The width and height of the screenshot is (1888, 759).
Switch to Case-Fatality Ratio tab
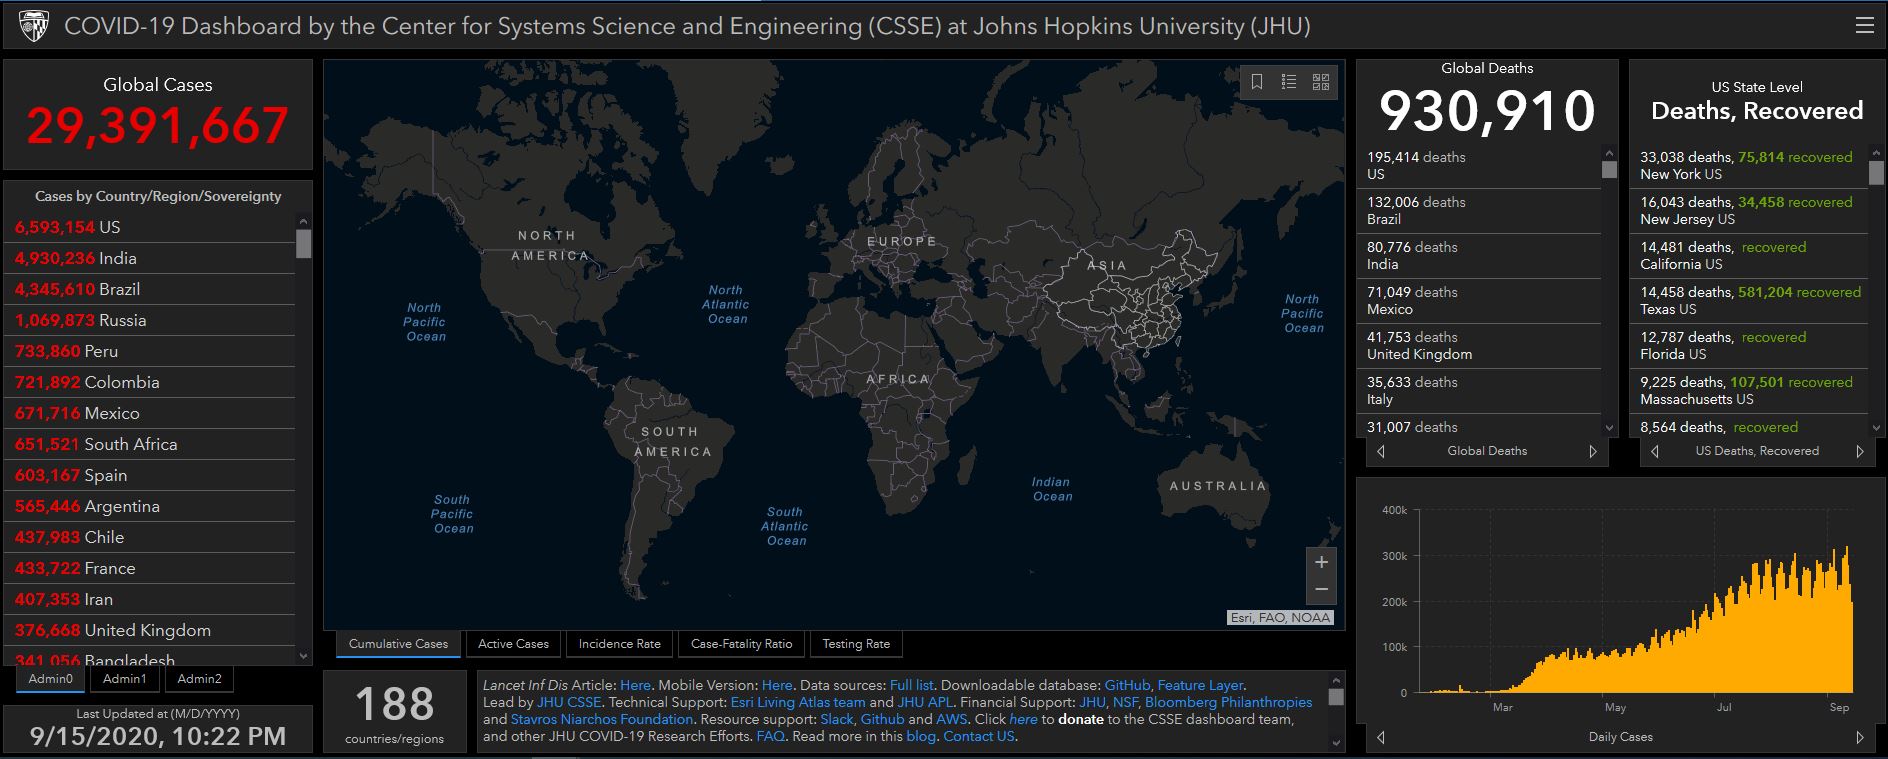(x=741, y=644)
